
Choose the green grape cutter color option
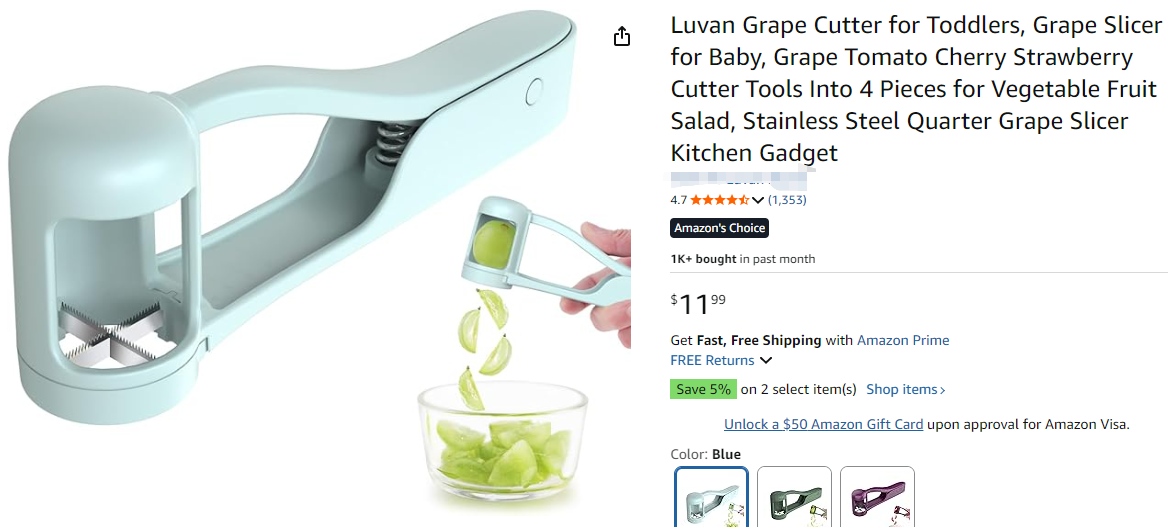pyautogui.click(x=794, y=497)
